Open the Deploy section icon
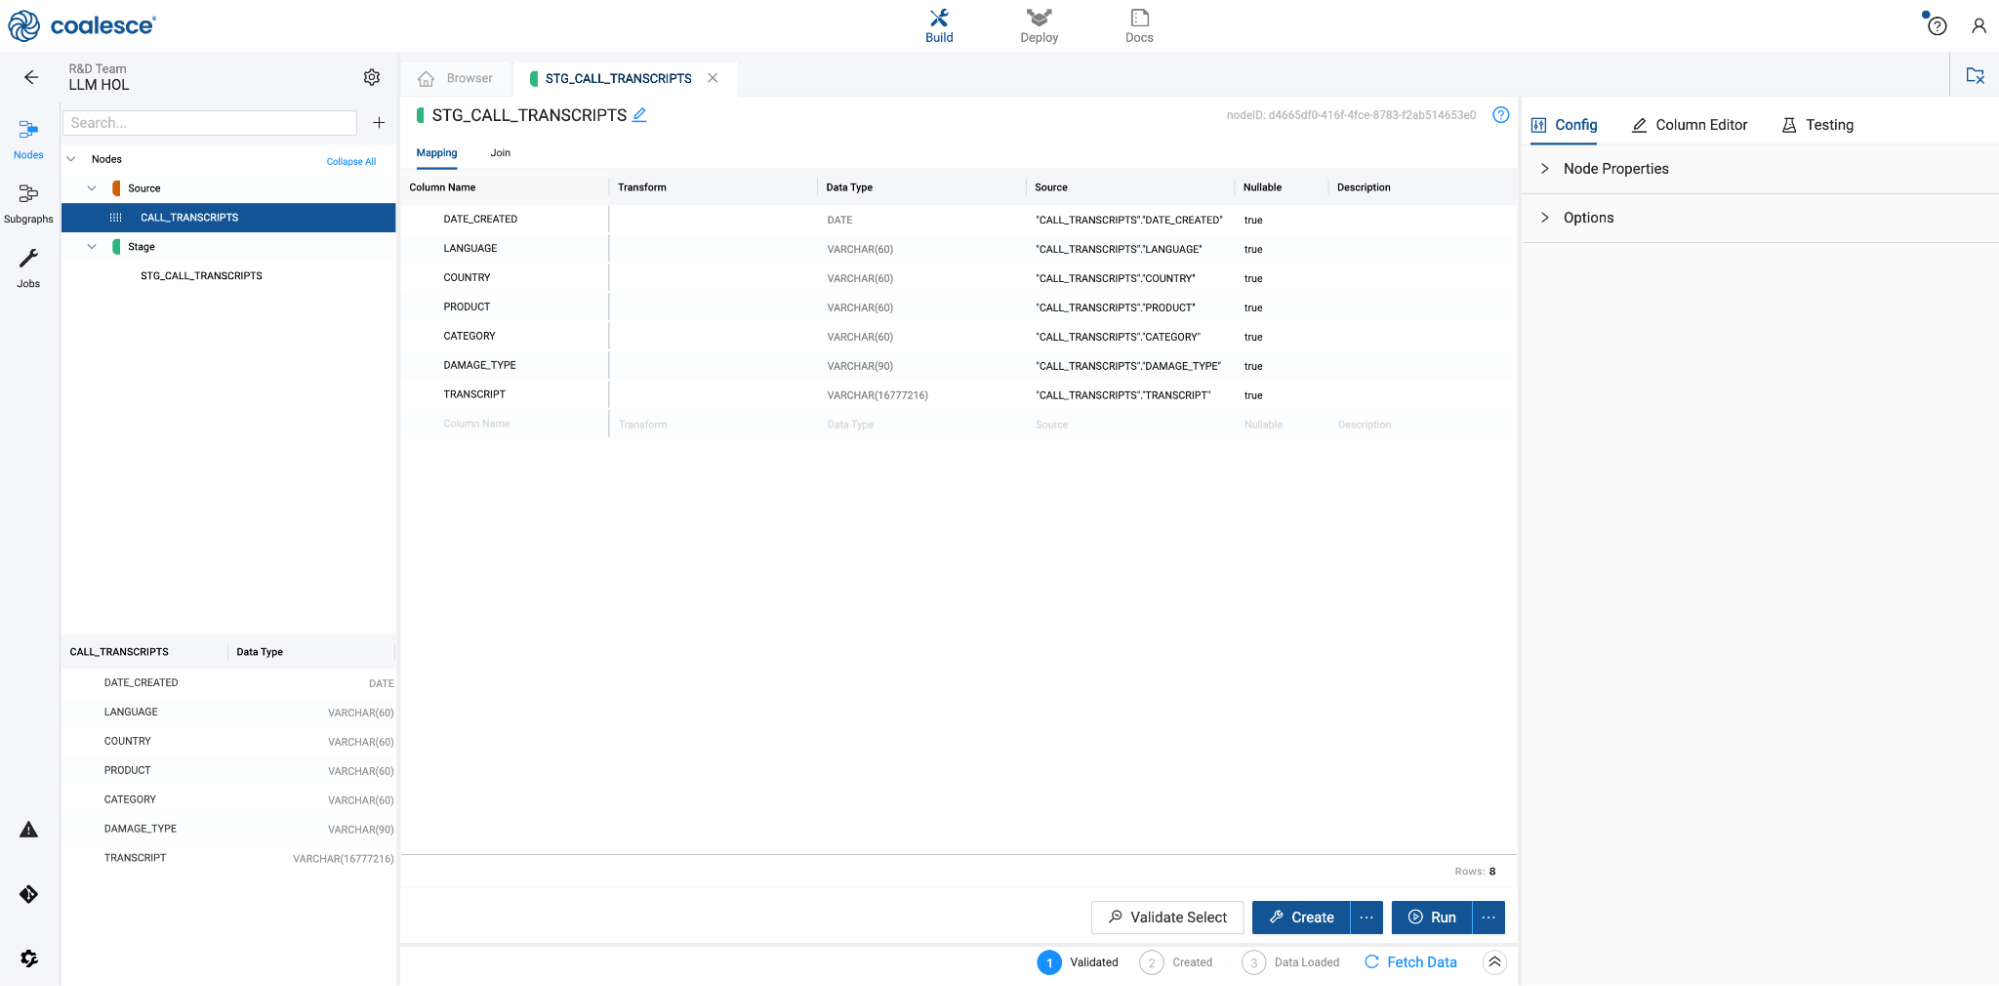 click(x=1038, y=26)
